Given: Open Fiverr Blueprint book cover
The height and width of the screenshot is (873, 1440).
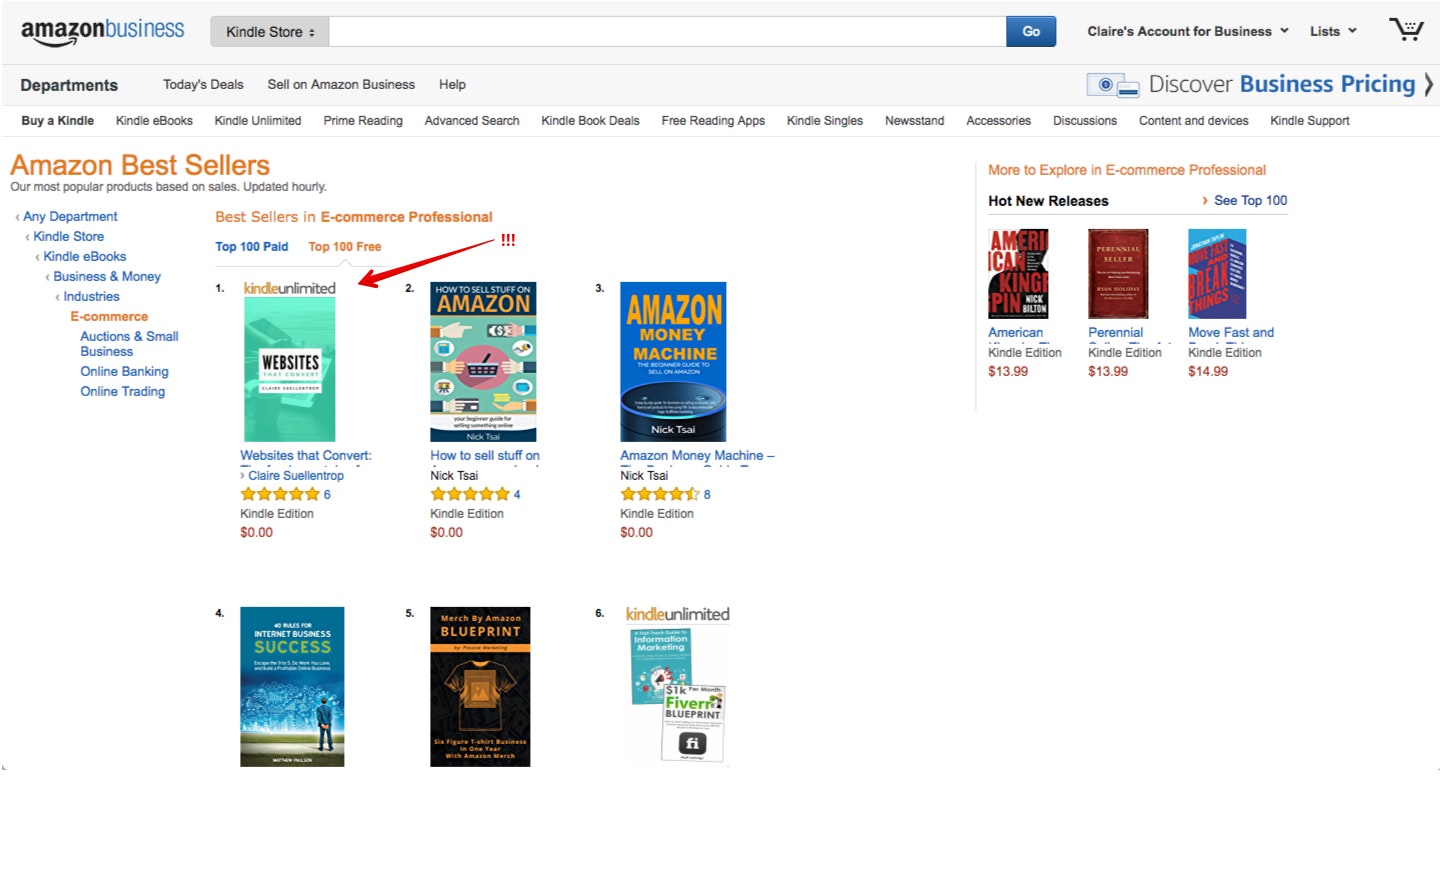Looking at the screenshot, I should point(678,687).
